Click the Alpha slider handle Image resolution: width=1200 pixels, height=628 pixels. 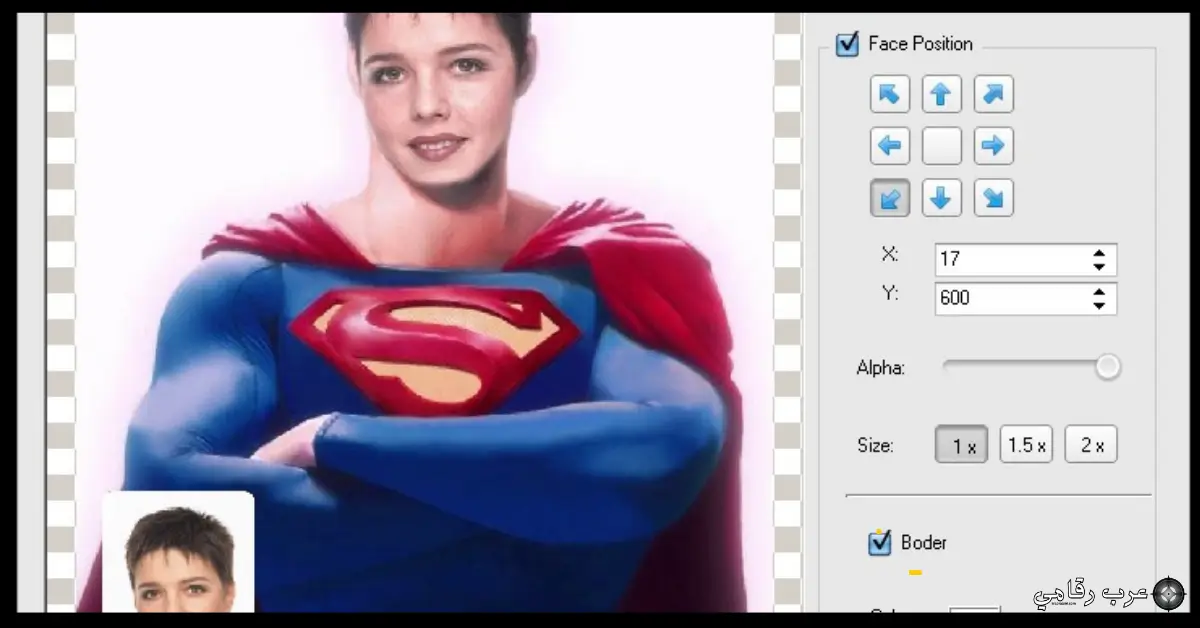click(1107, 367)
